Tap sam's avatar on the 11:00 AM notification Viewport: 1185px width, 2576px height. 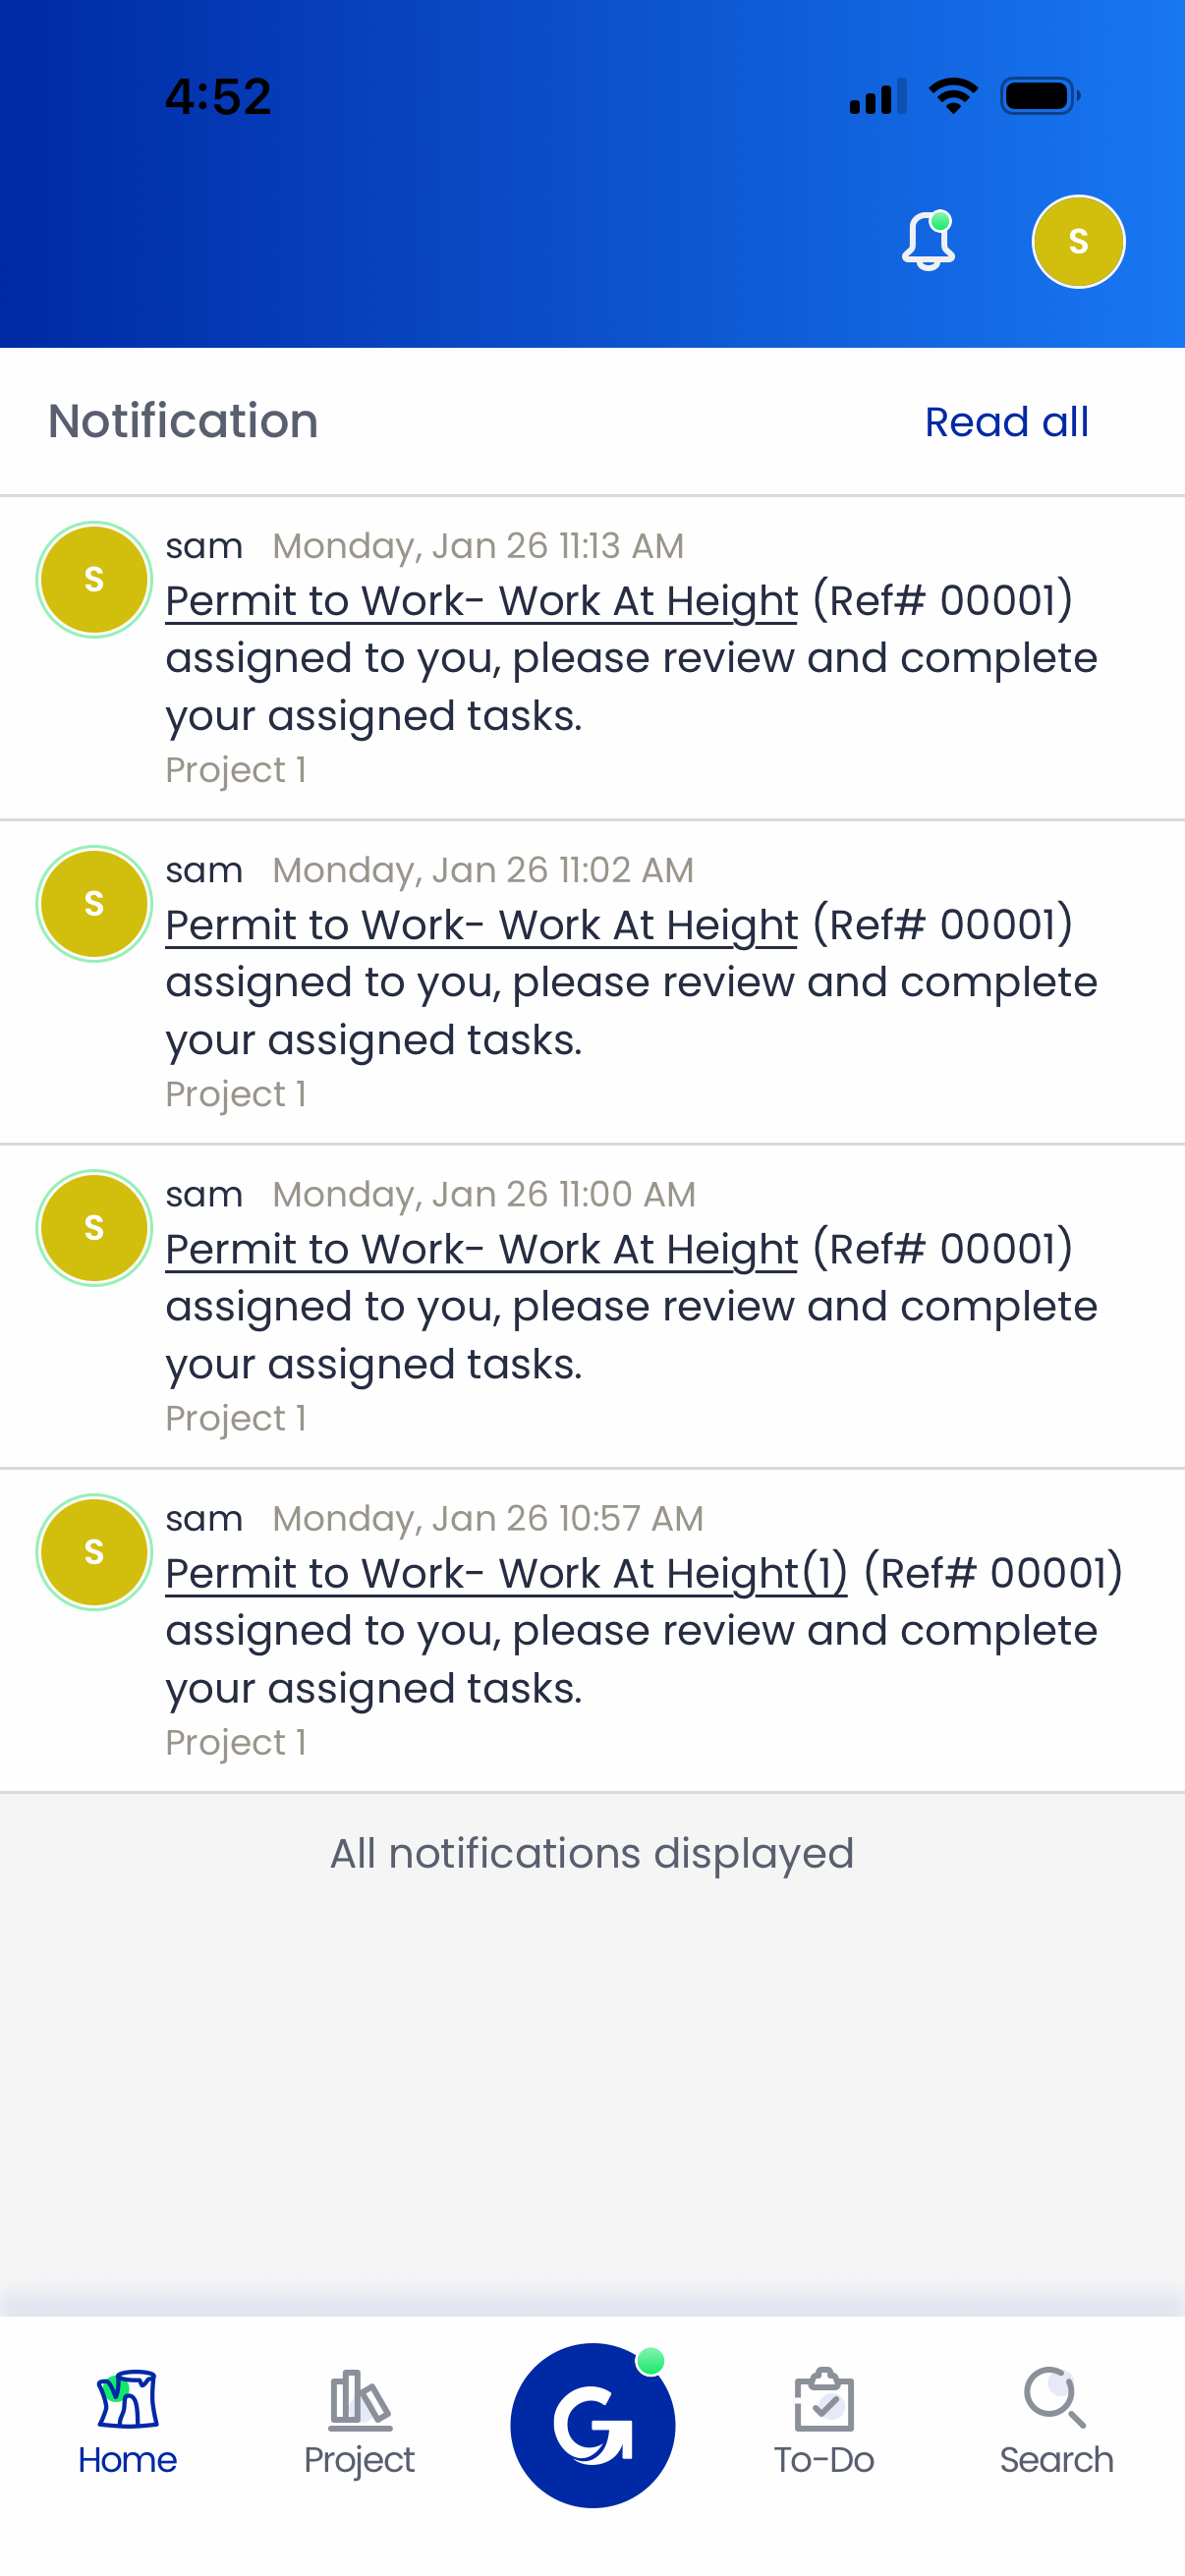pyautogui.click(x=94, y=1227)
